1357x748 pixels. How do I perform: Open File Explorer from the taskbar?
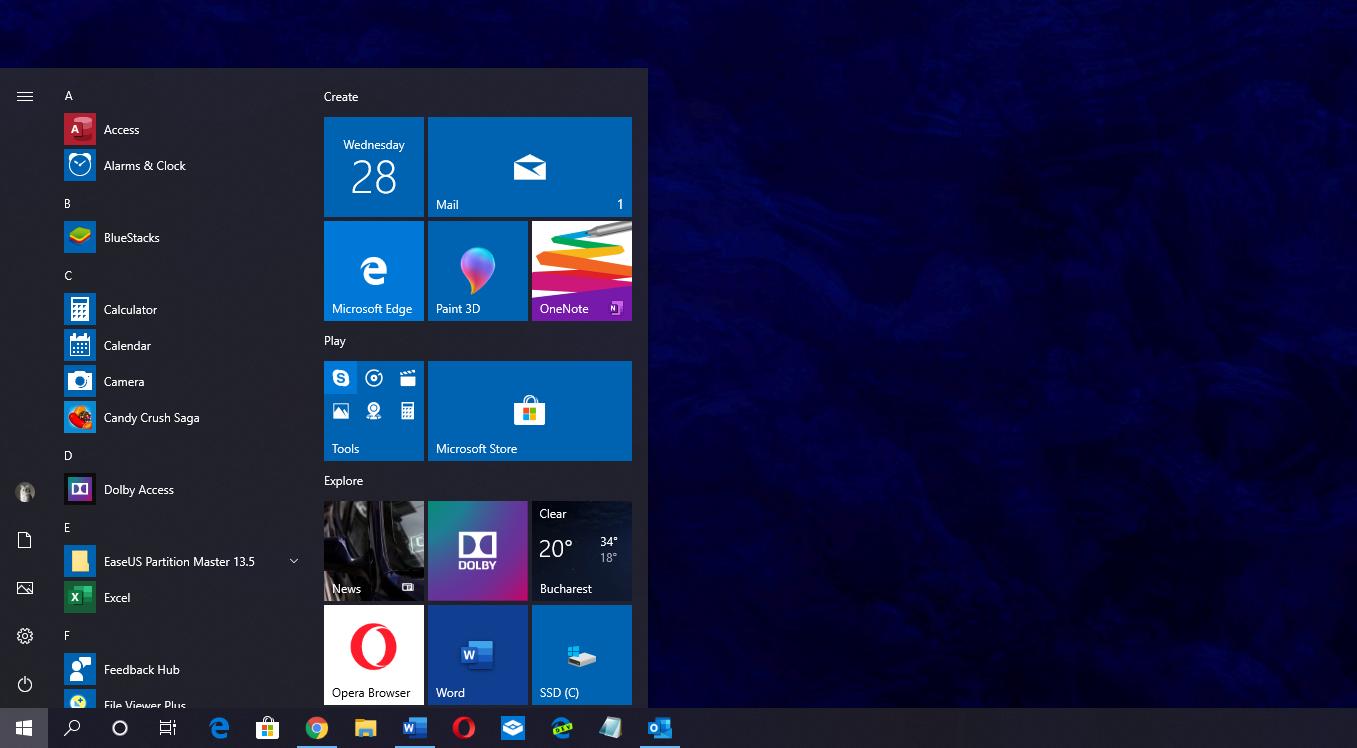click(x=365, y=728)
